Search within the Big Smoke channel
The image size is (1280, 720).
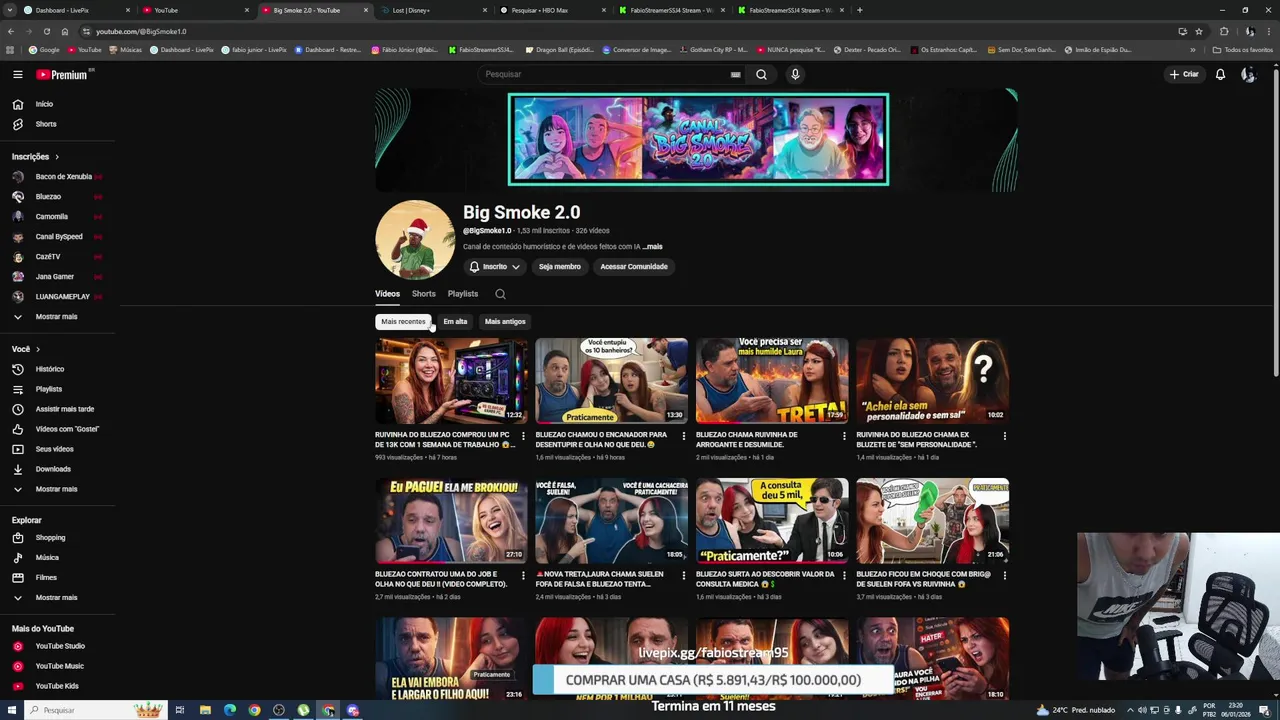click(500, 294)
